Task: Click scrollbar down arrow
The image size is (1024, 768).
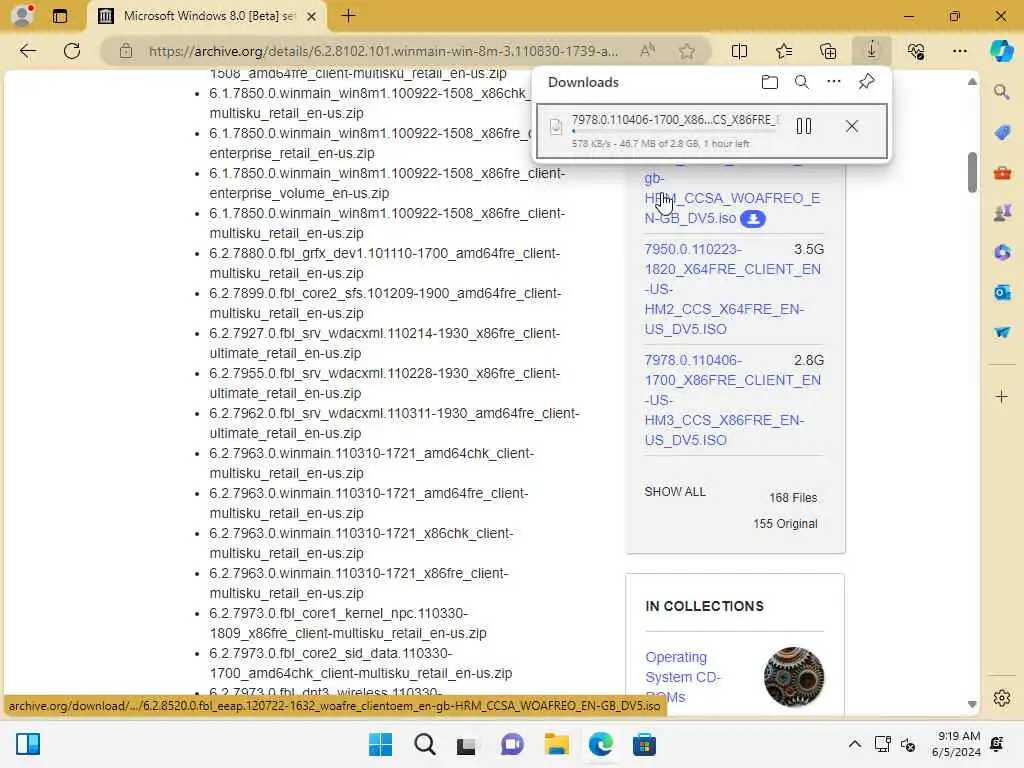Action: coord(972,704)
